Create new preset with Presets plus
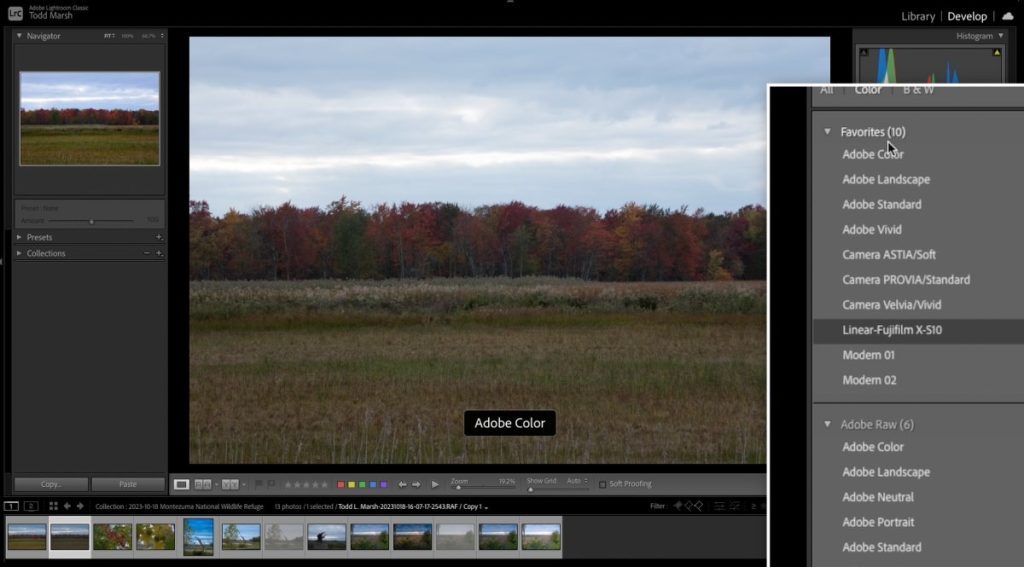Image resolution: width=1024 pixels, height=567 pixels. [159, 237]
